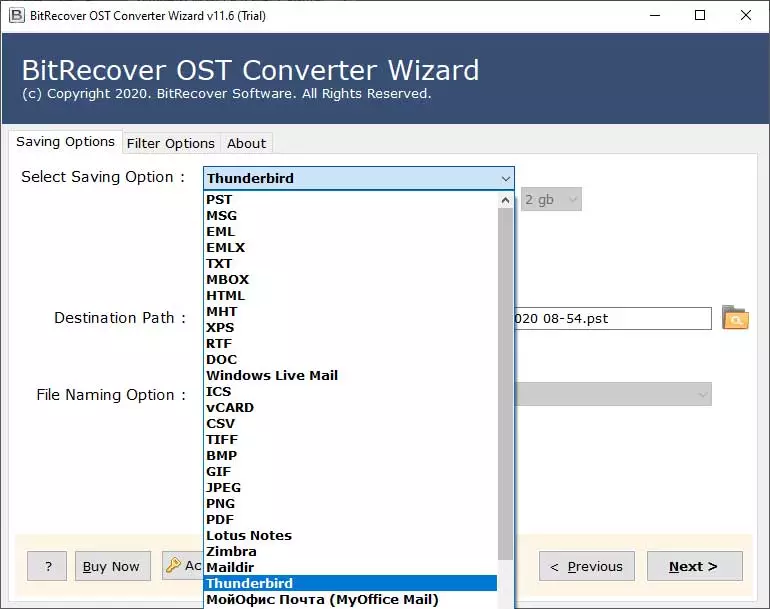This screenshot has height=609, width=770.
Task: Pick HTML in the dropdown list
Action: pos(350,296)
